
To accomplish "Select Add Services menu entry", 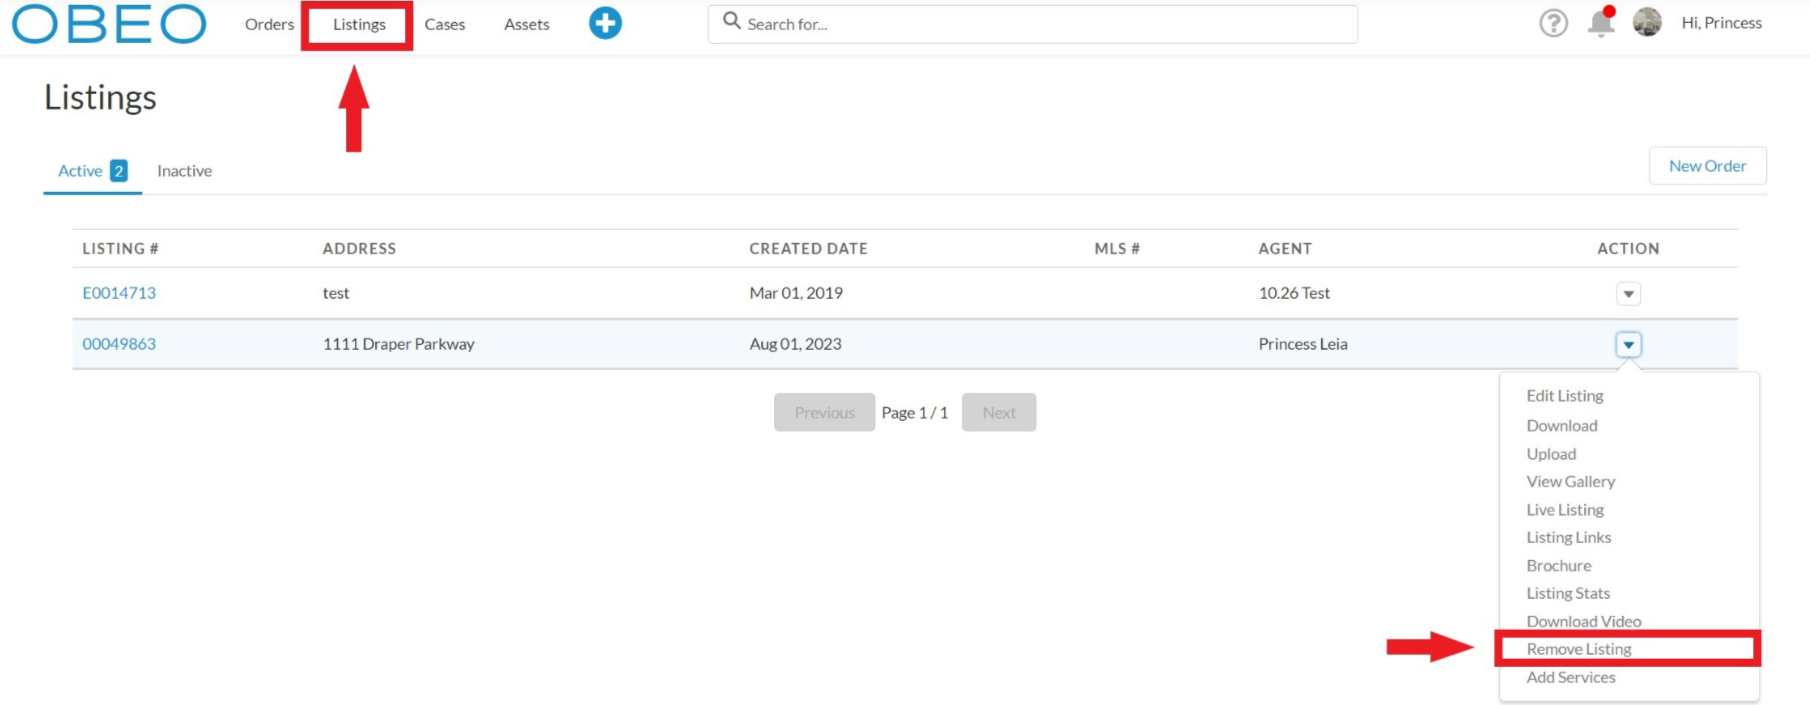I will coord(1571,678).
